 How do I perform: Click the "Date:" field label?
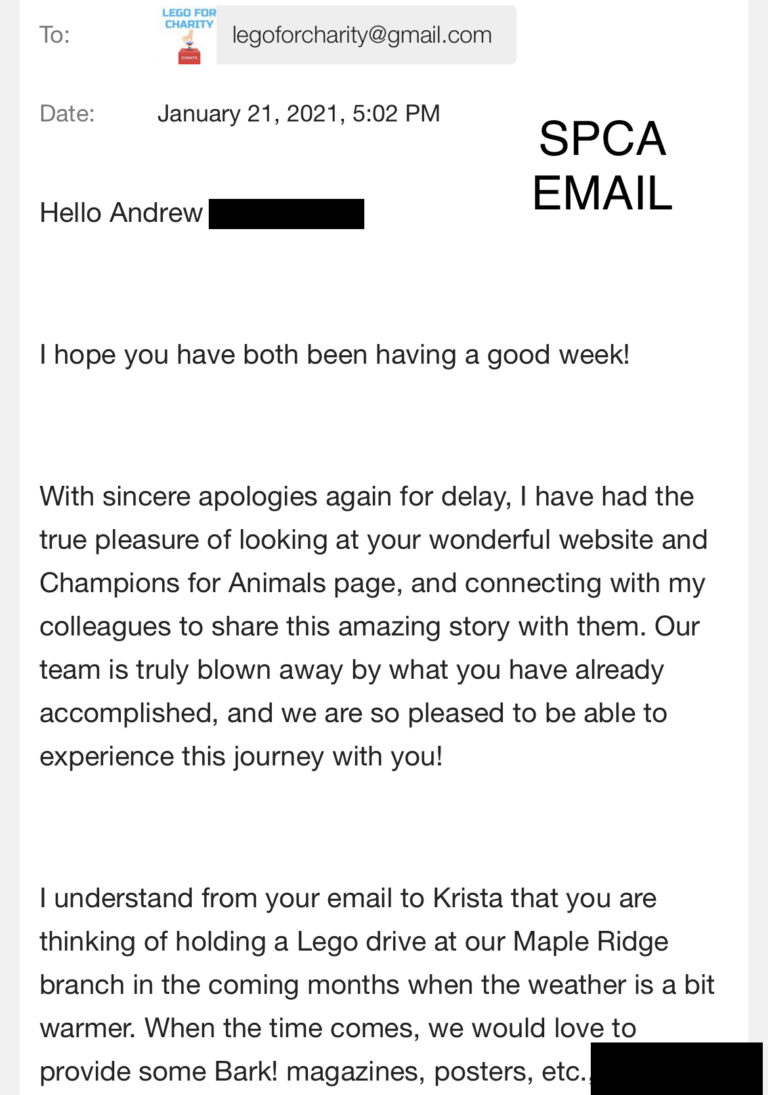(67, 113)
